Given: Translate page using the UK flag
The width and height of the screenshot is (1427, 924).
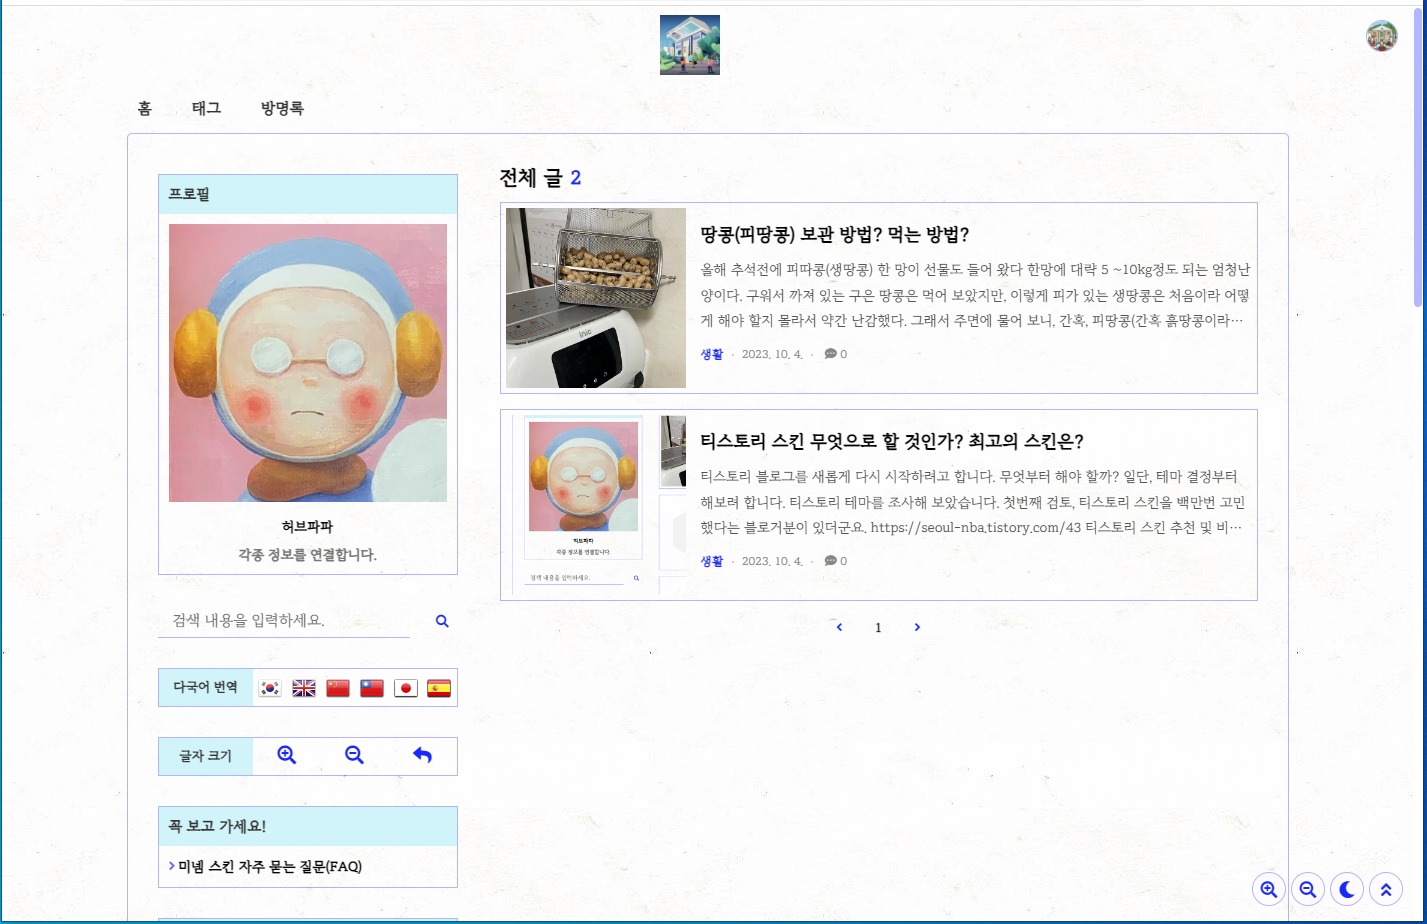Looking at the screenshot, I should point(304,688).
